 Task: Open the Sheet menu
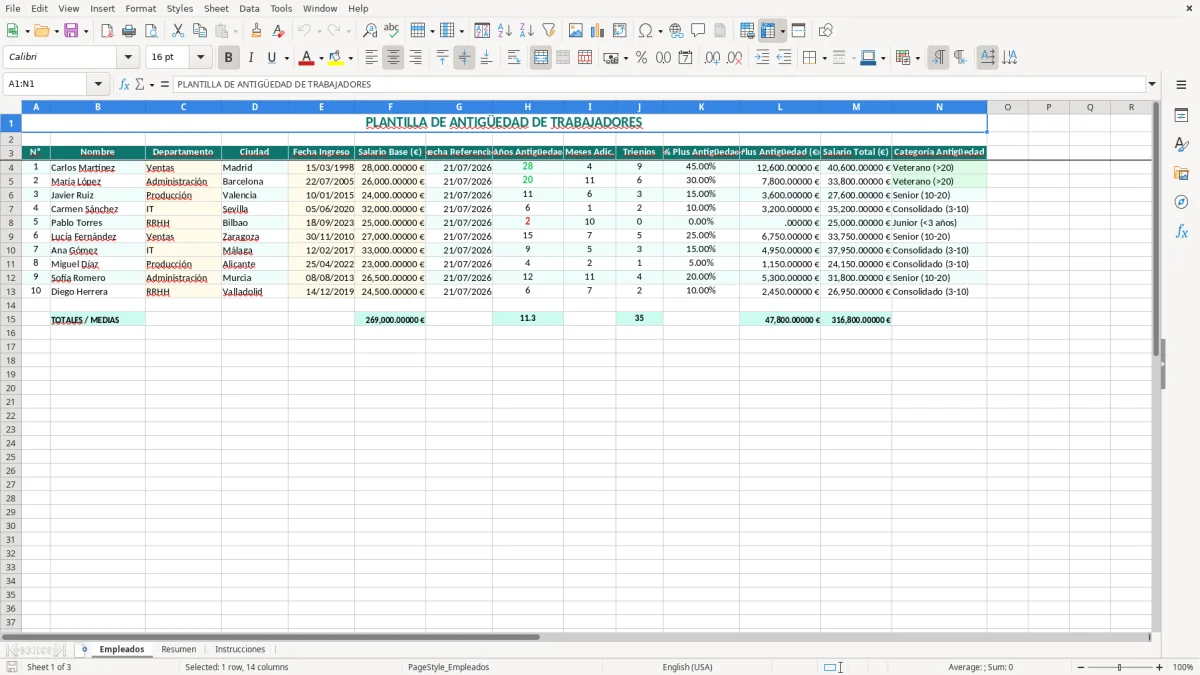[x=216, y=8]
